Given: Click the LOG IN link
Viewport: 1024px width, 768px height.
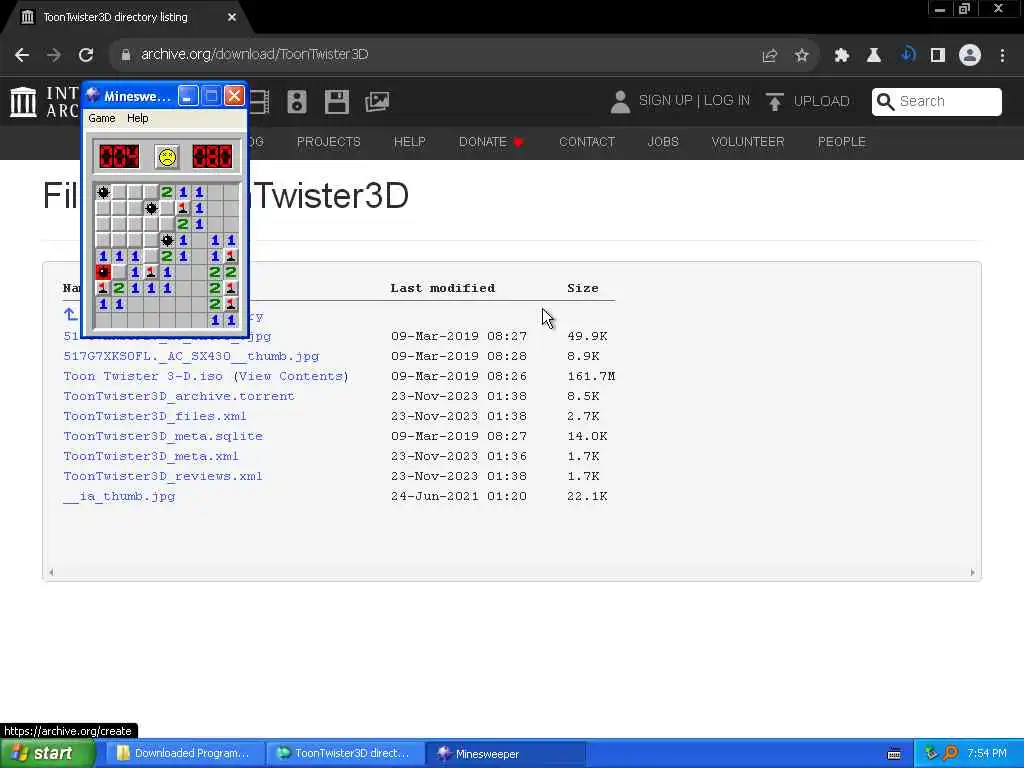Looking at the screenshot, I should [727, 101].
